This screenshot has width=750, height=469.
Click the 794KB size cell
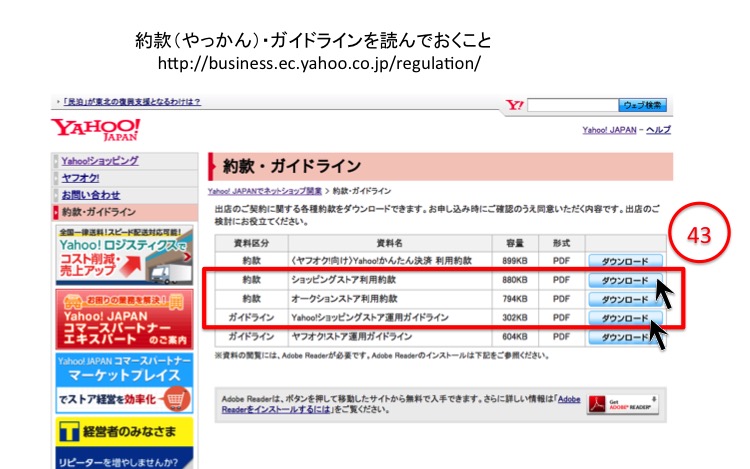click(x=515, y=299)
